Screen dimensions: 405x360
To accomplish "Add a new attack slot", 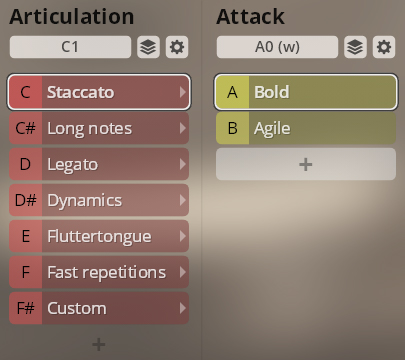I will tap(306, 164).
